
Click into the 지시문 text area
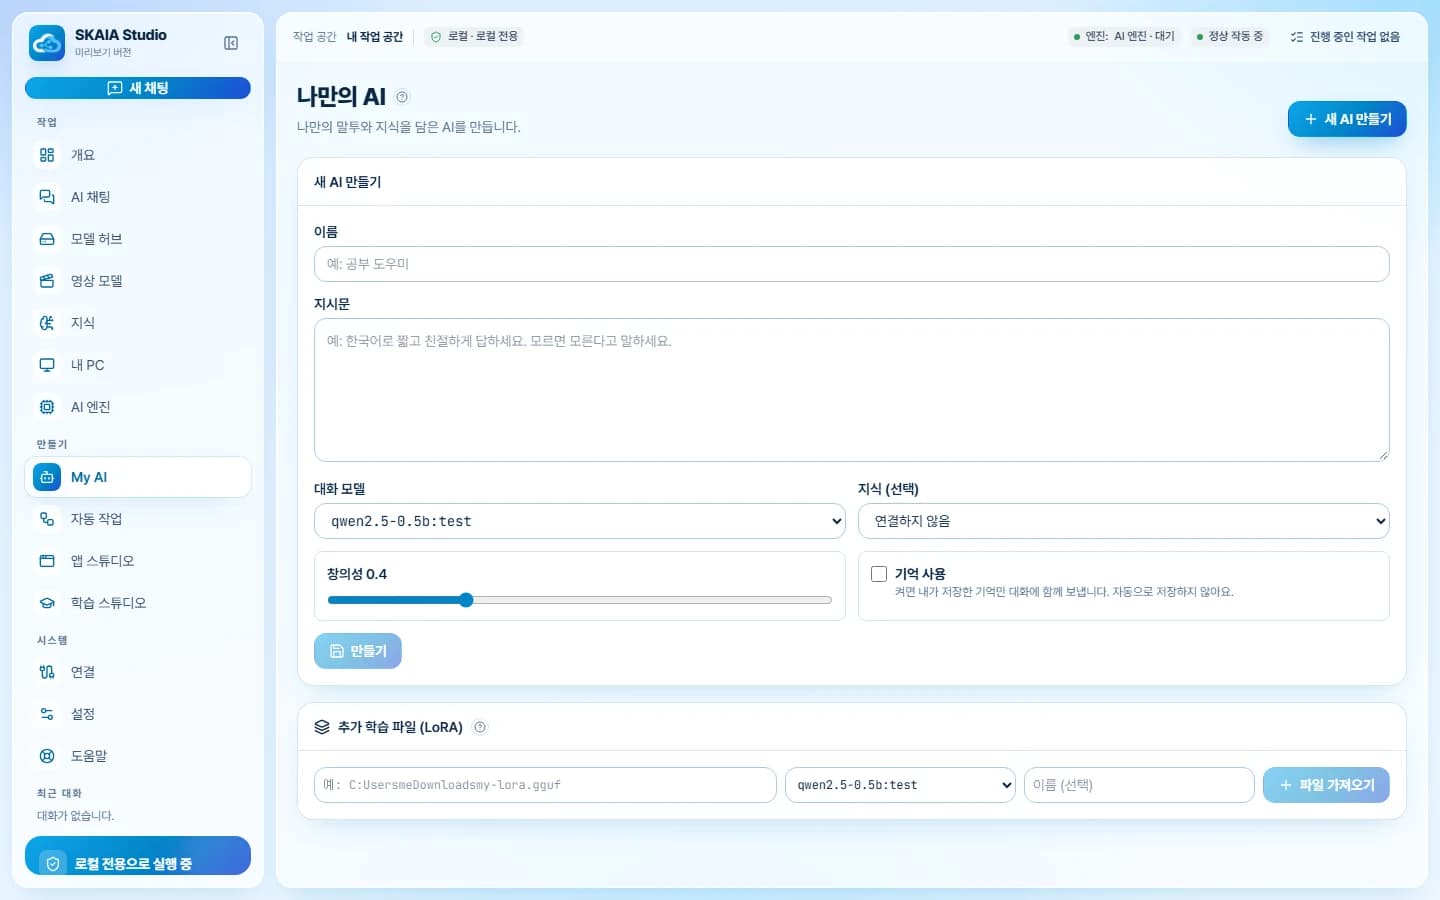pos(852,390)
